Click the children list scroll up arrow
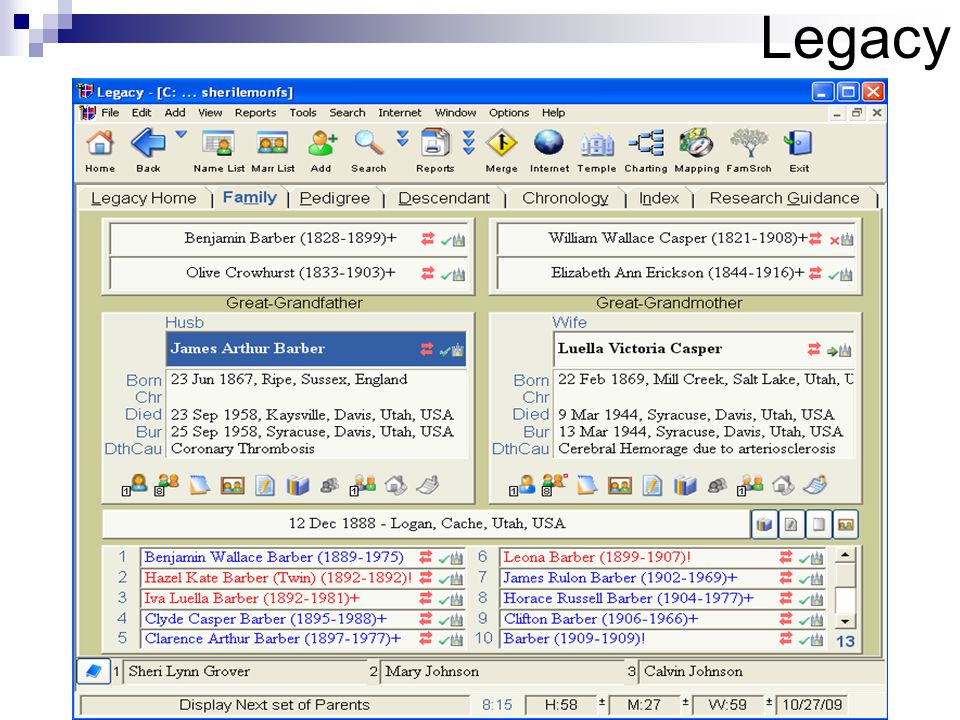 (845, 555)
